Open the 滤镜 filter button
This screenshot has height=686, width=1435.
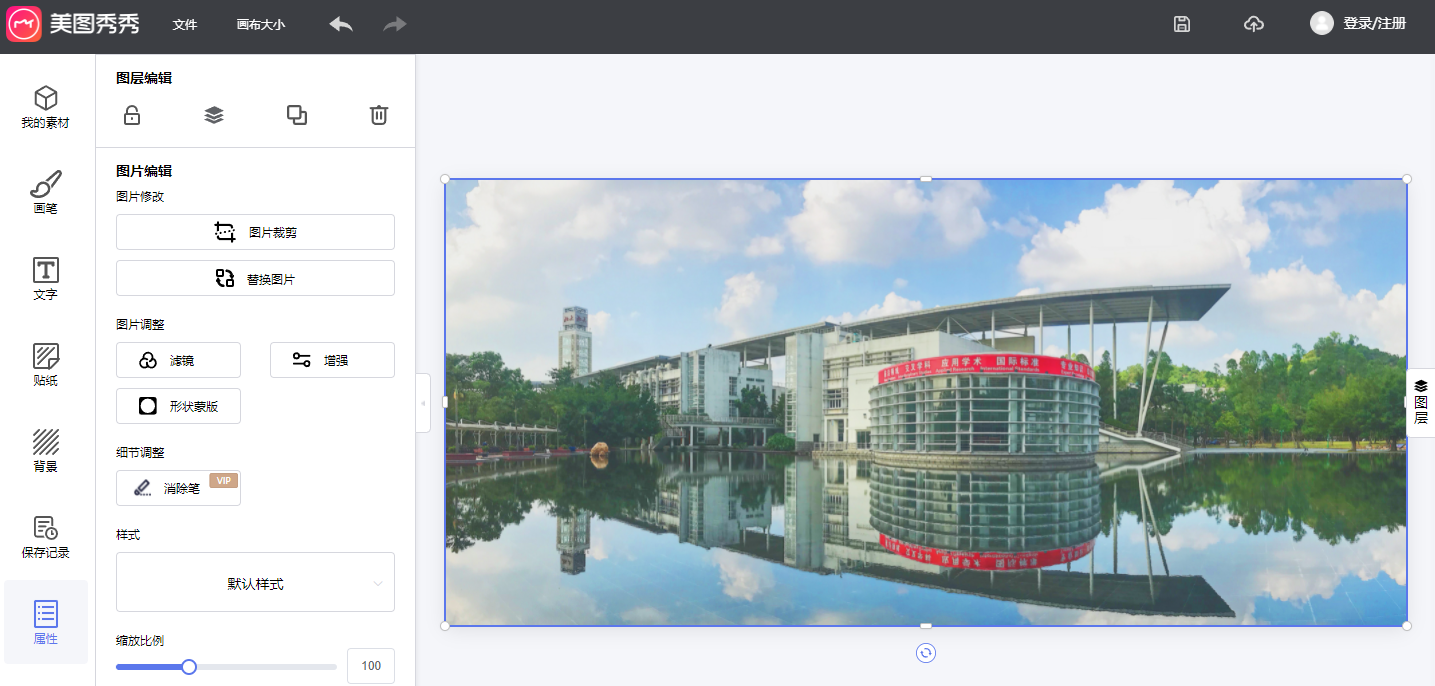[178, 360]
